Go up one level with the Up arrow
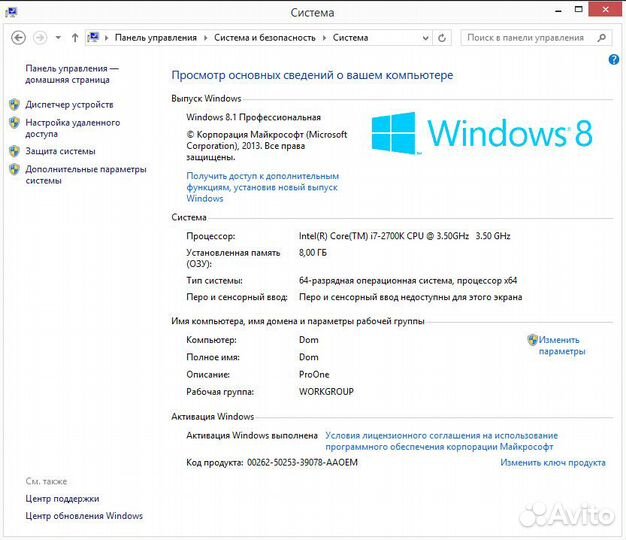 coord(75,38)
